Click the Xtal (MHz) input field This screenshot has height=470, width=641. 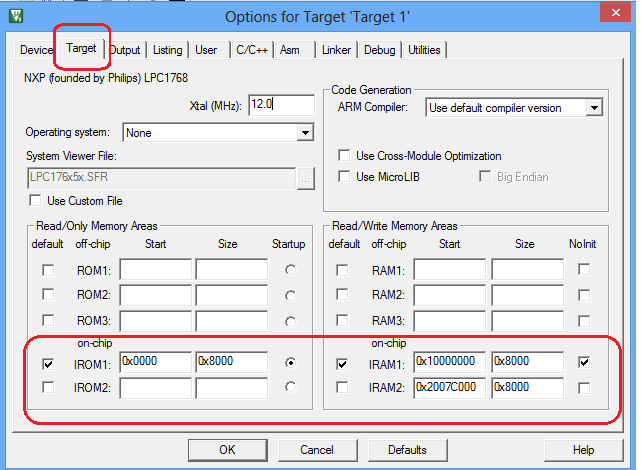(x=281, y=104)
